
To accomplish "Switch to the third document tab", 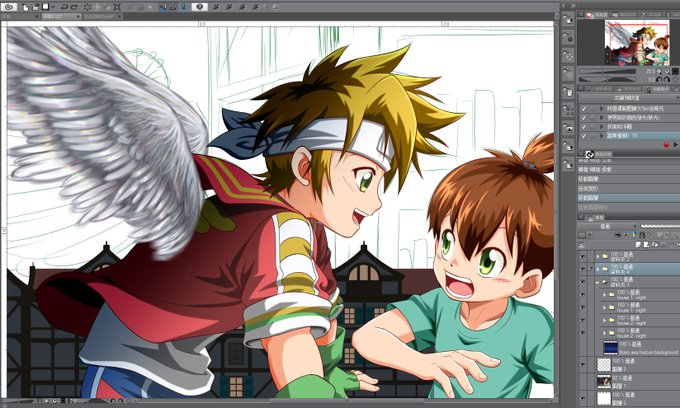I will pos(100,16).
